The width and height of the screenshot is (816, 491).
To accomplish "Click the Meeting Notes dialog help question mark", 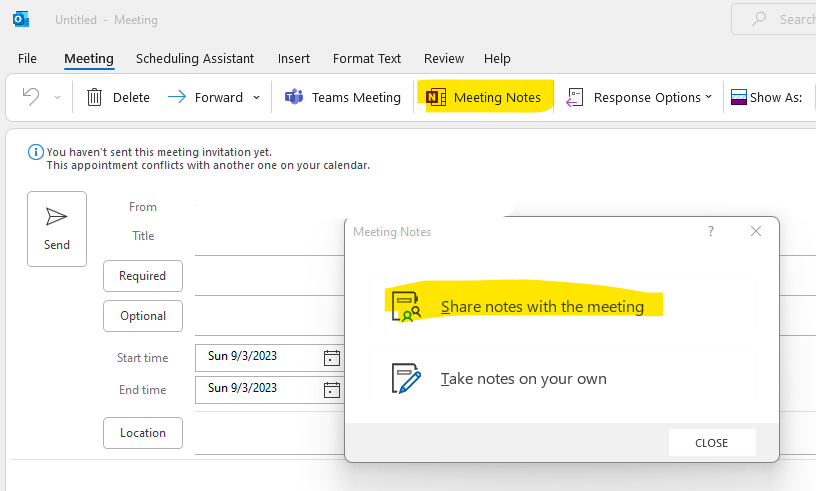I will [x=711, y=231].
